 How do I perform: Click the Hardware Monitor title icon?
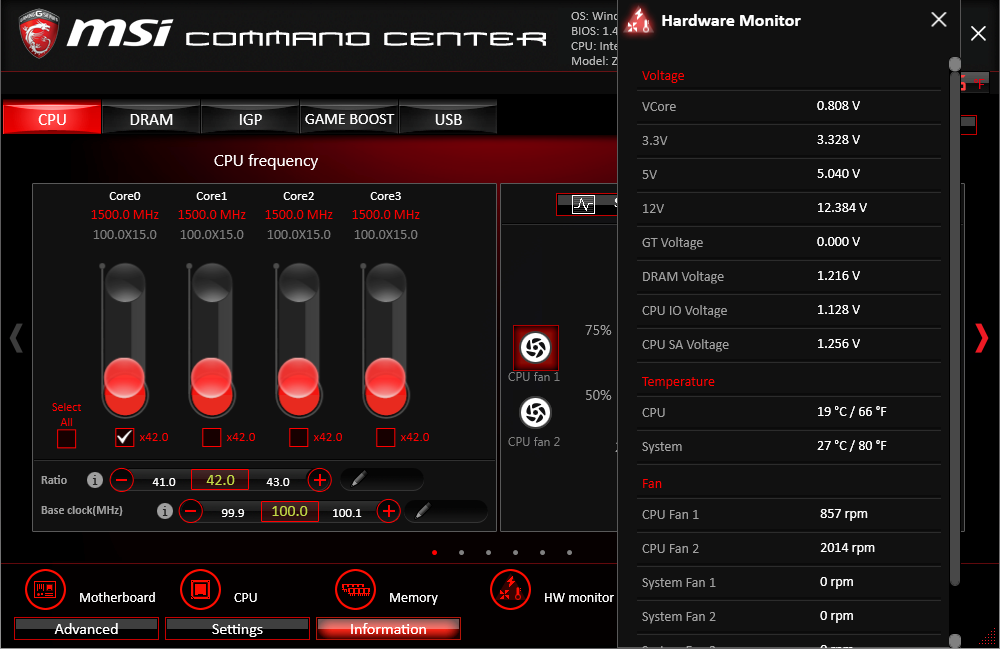coord(638,21)
